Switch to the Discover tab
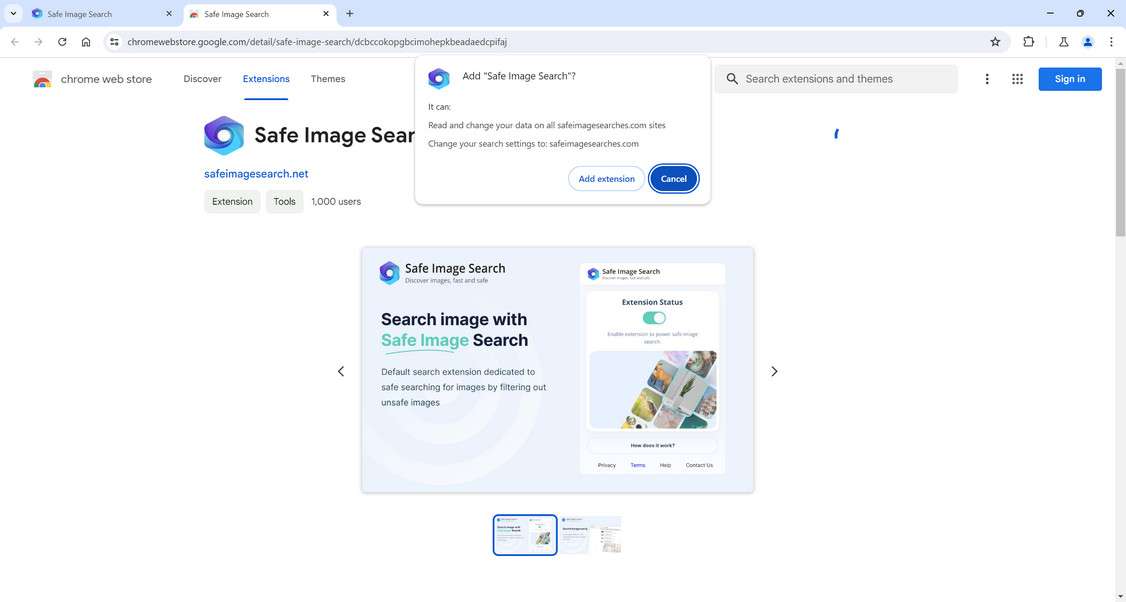Viewport: 1126px width, 602px height. coord(203,79)
